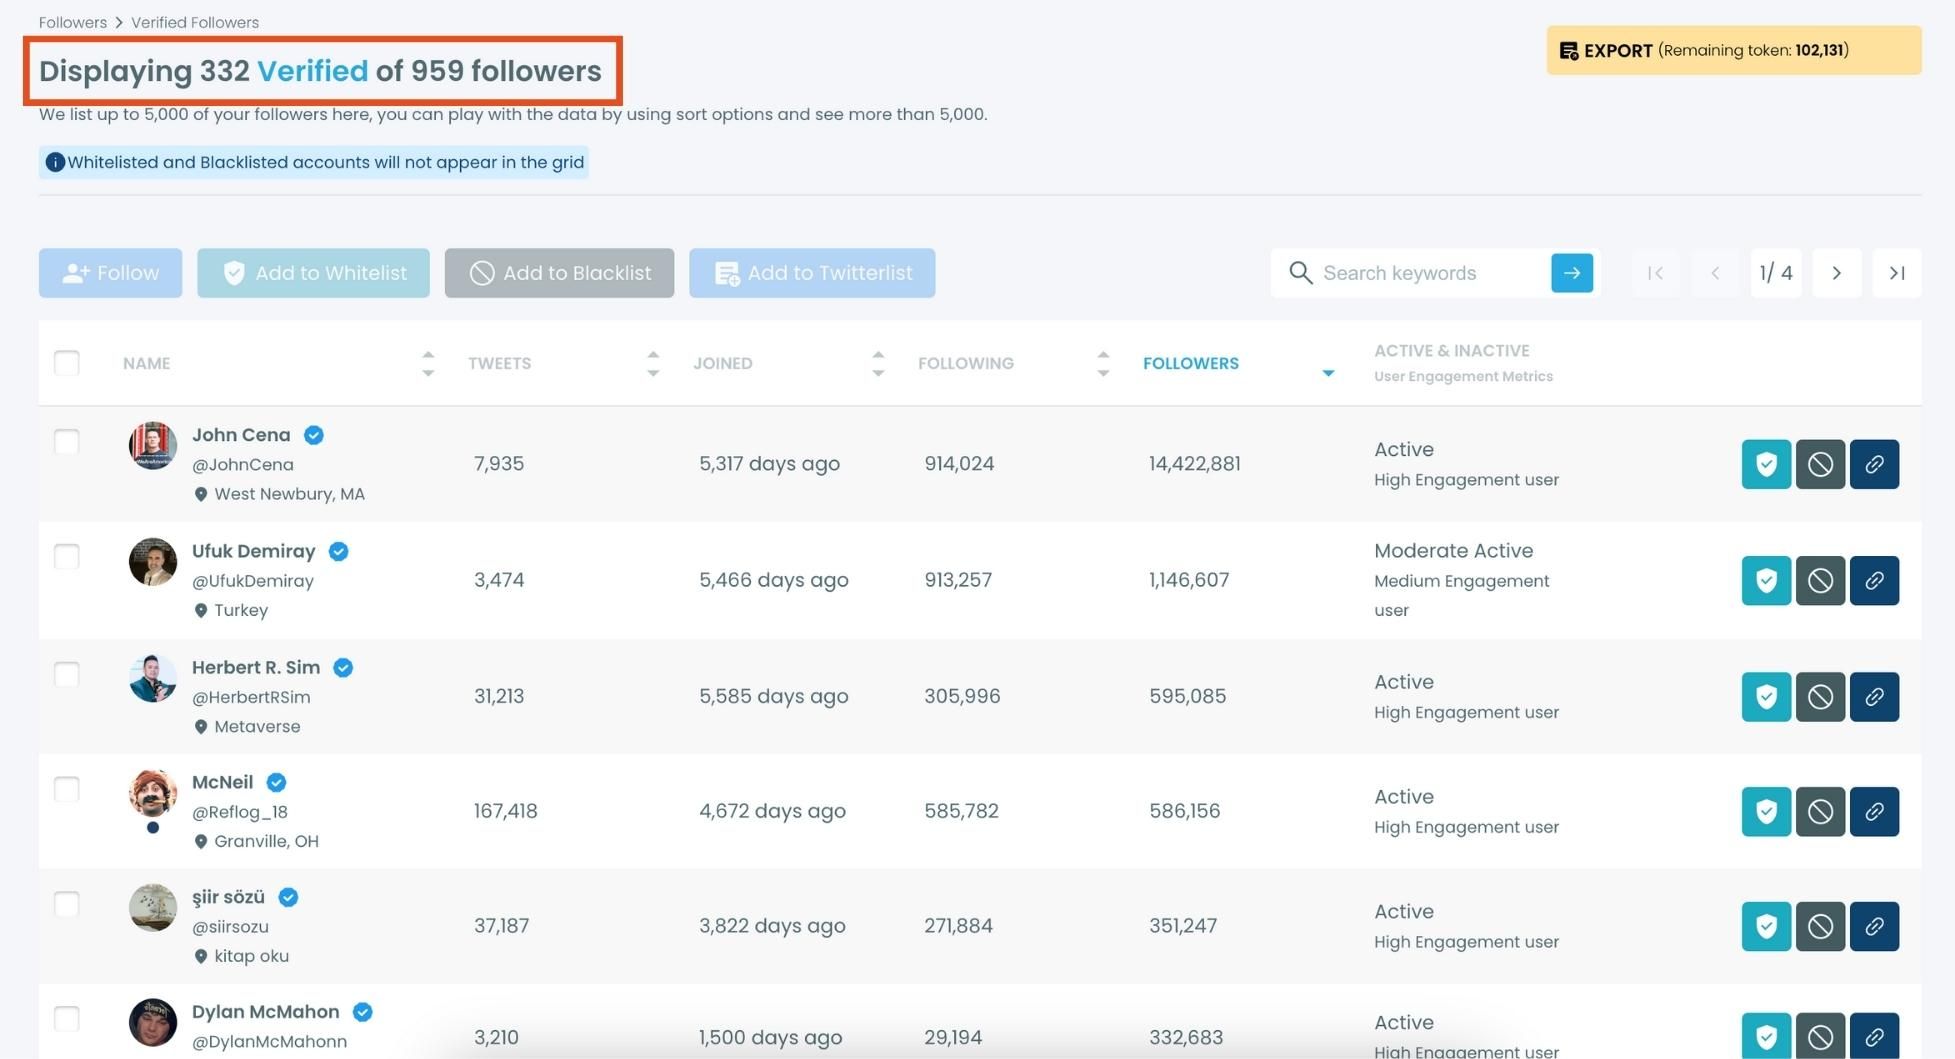The height and width of the screenshot is (1059, 1955).
Task: Sort Joined column descending via down arrow
Action: click(877, 372)
